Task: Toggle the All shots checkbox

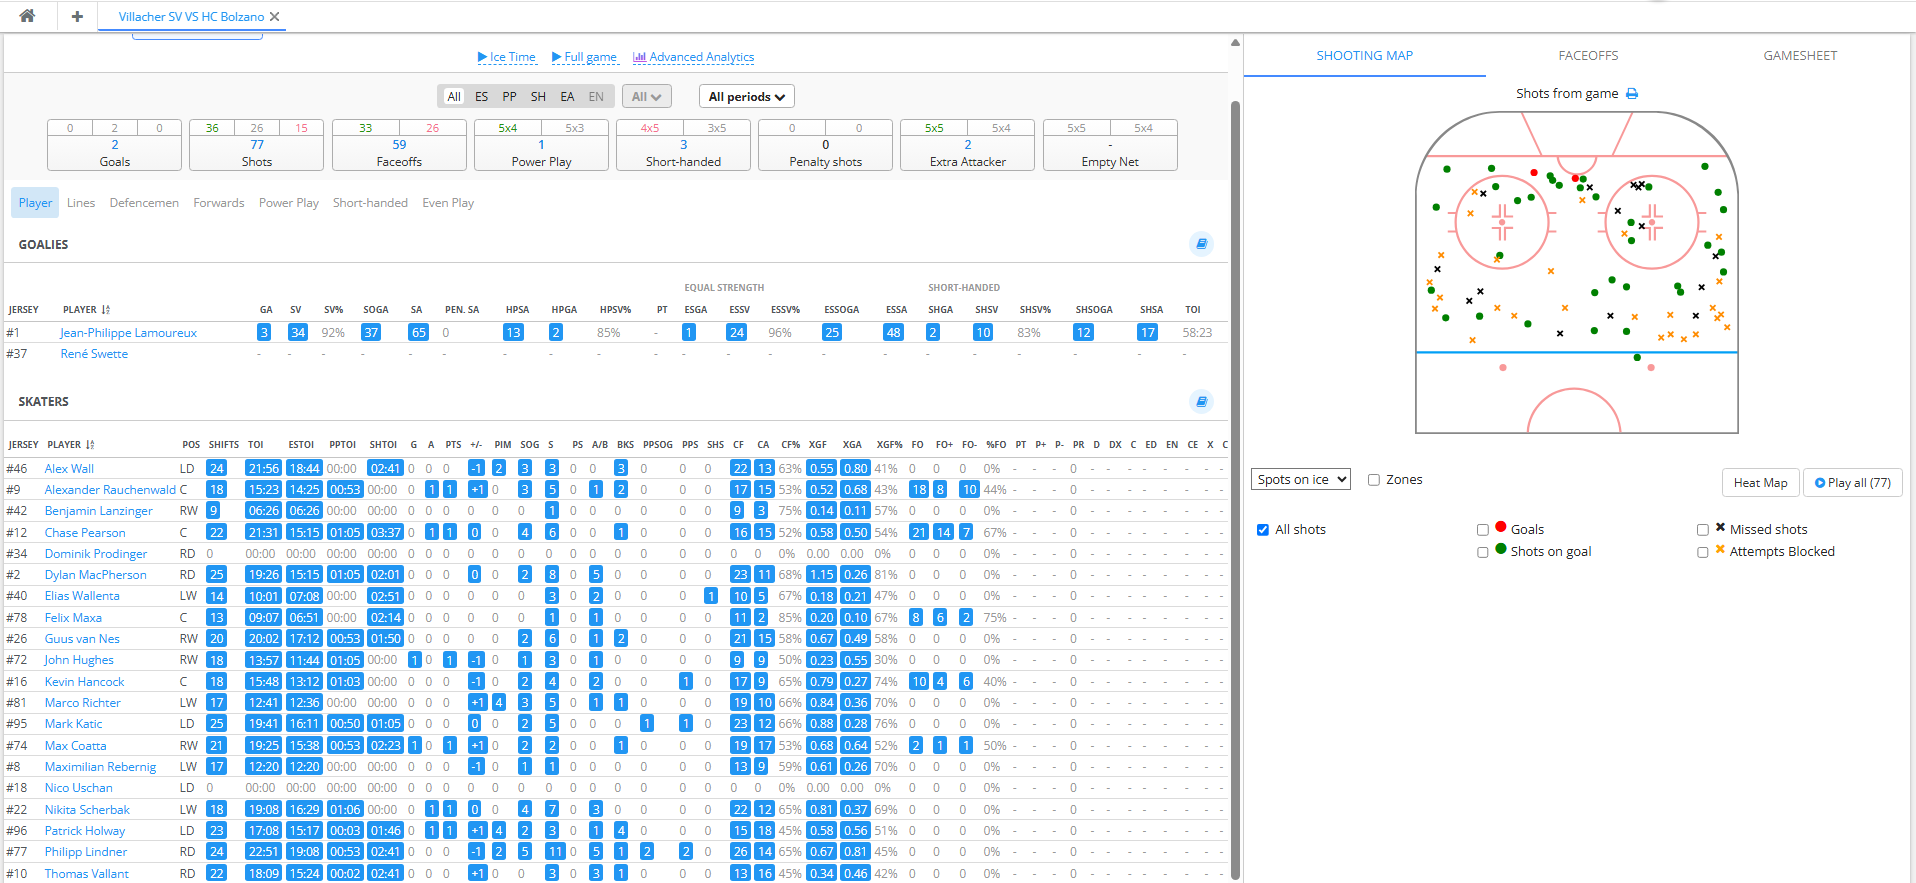Action: [x=1263, y=530]
